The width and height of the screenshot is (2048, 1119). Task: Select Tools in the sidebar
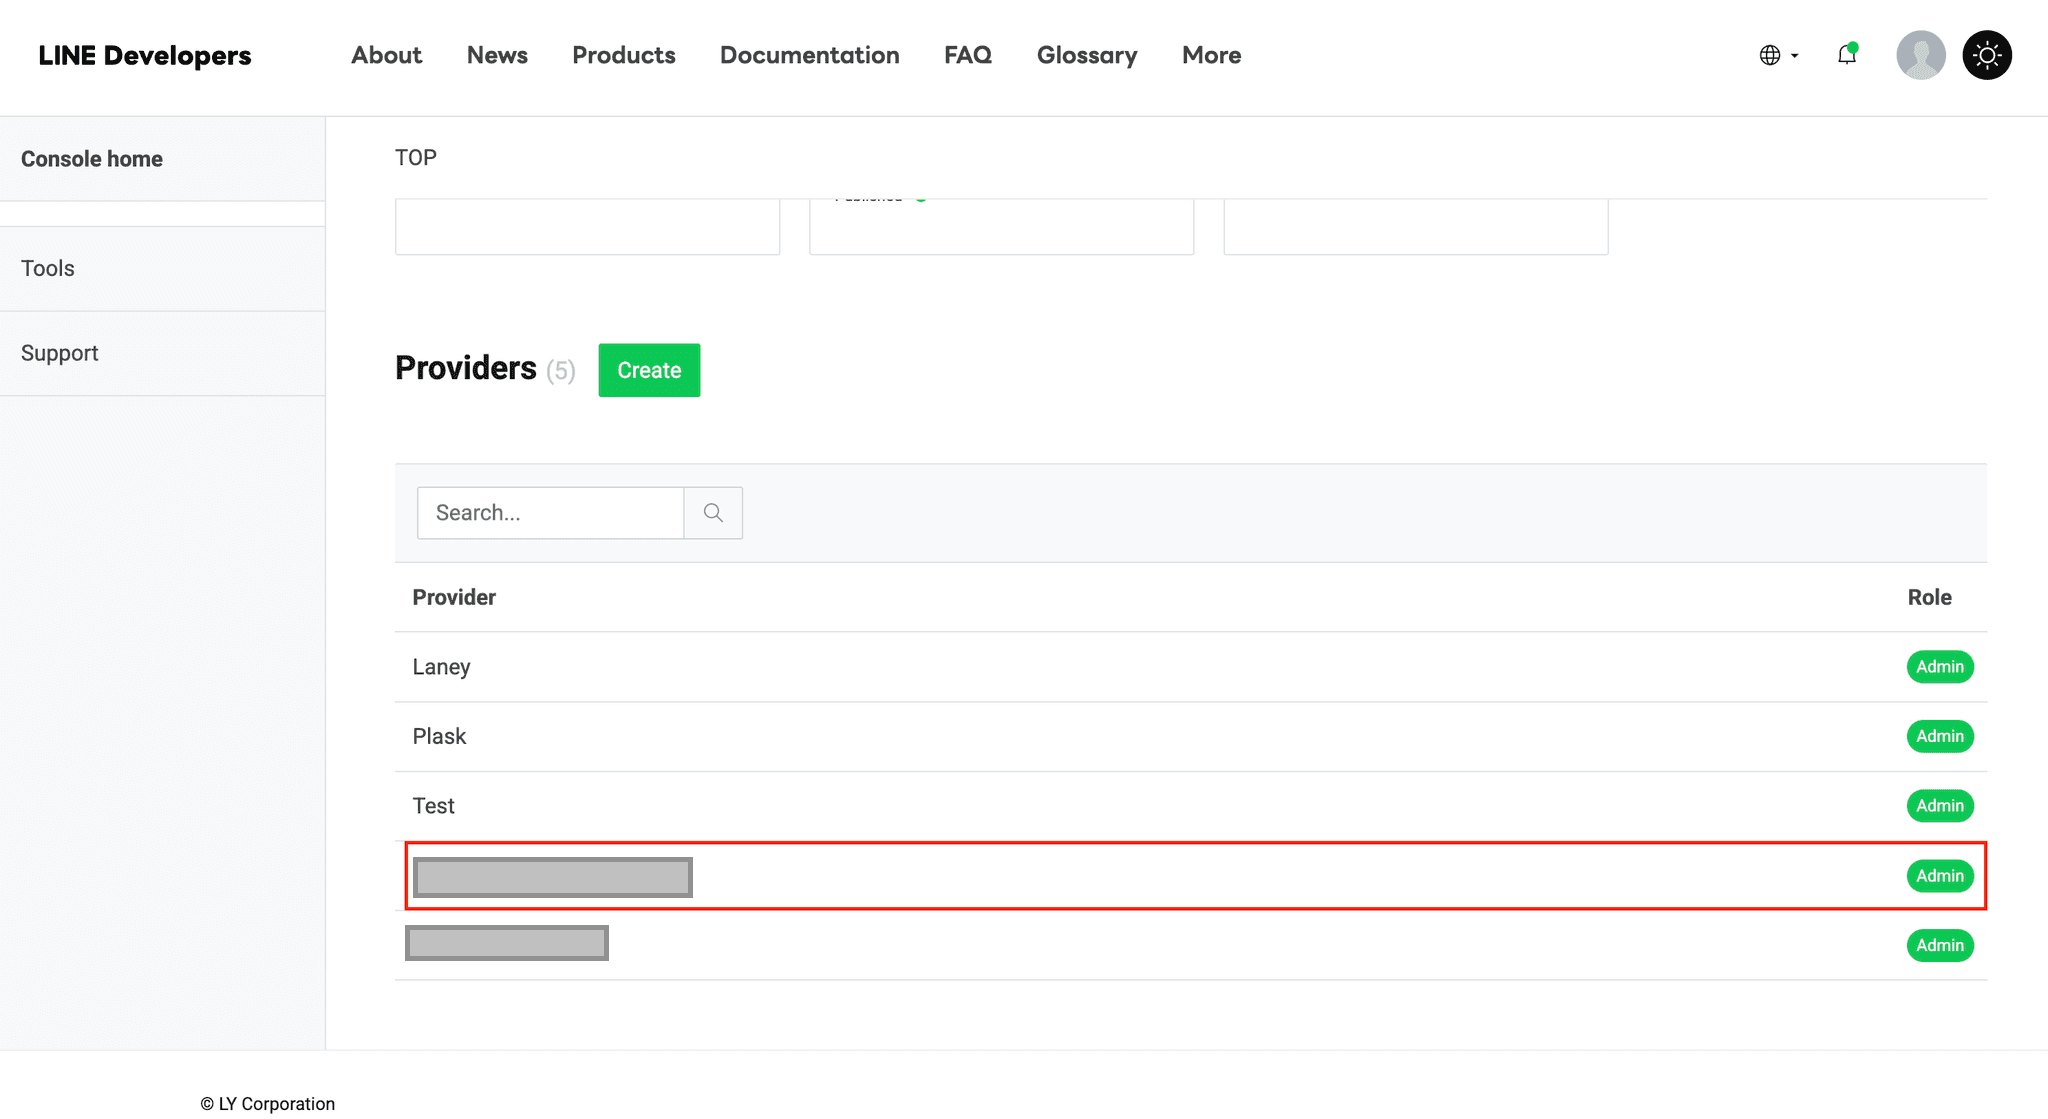(x=162, y=269)
